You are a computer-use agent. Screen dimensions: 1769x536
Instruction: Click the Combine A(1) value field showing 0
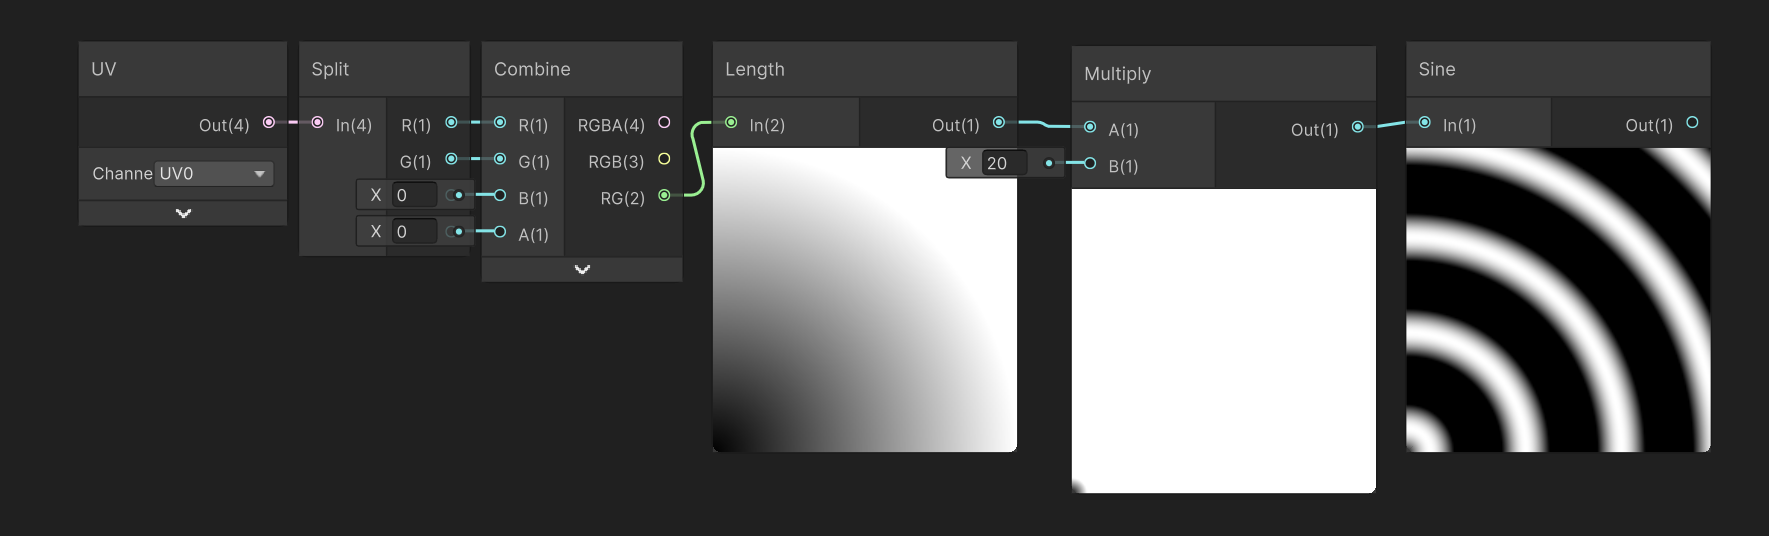pyautogui.click(x=415, y=232)
